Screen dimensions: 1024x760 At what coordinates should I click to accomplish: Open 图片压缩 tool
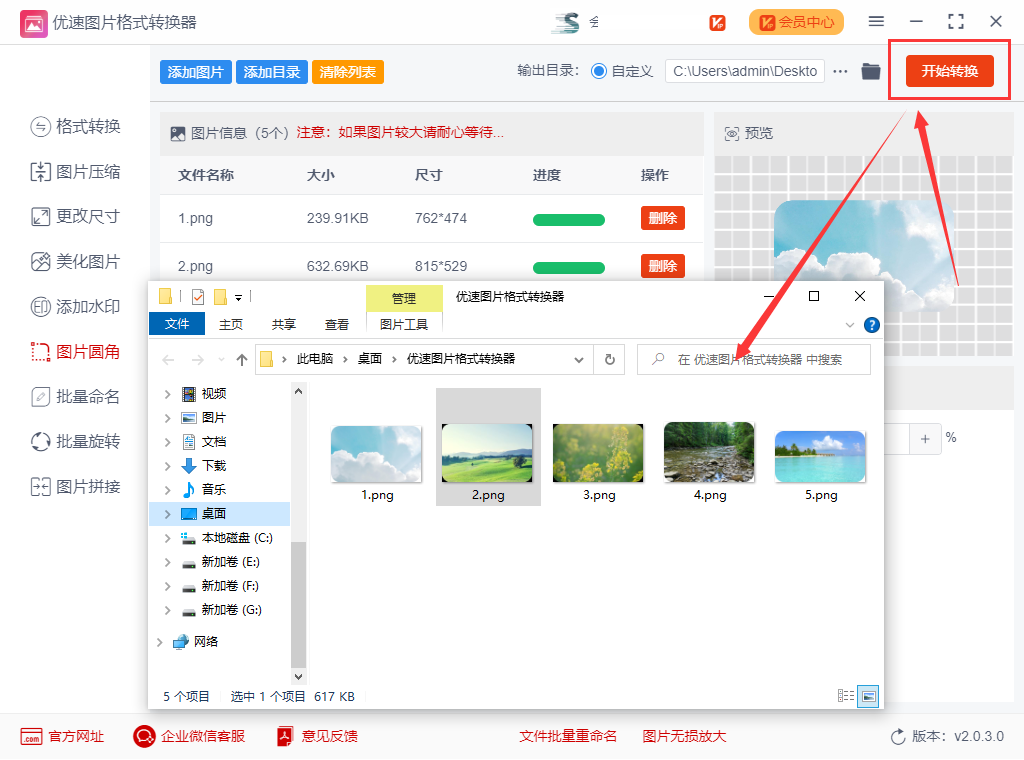tap(75, 172)
